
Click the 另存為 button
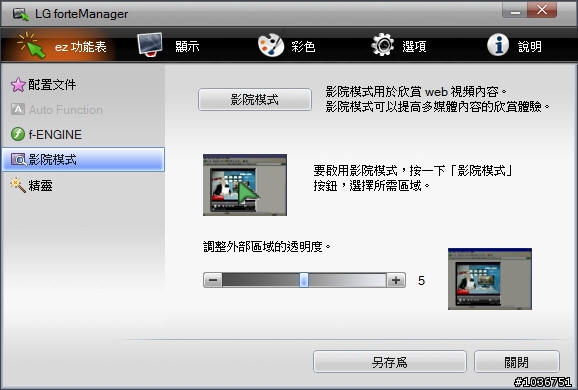pos(390,362)
